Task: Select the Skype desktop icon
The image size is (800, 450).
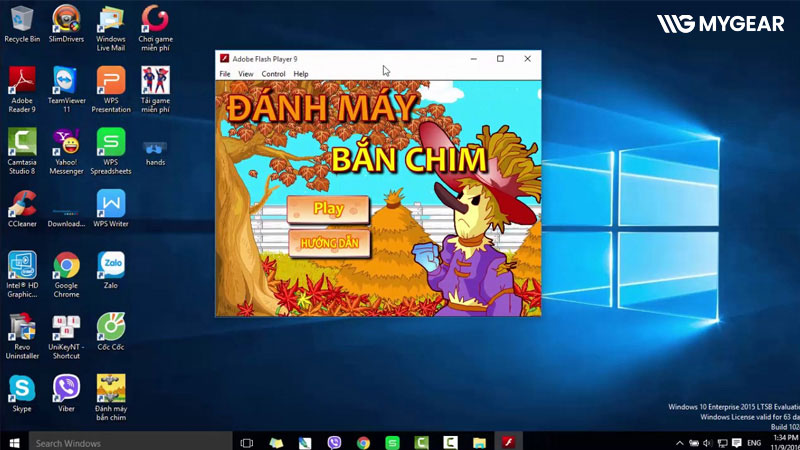Action: tap(22, 388)
